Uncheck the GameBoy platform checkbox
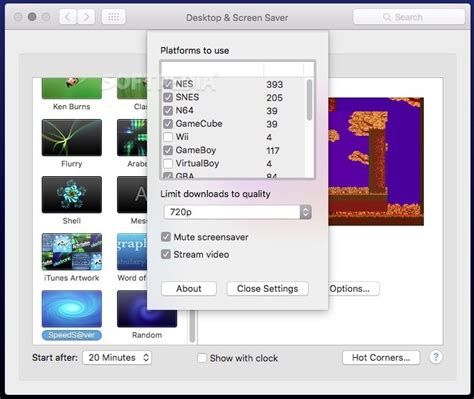474x399 pixels. (168, 150)
